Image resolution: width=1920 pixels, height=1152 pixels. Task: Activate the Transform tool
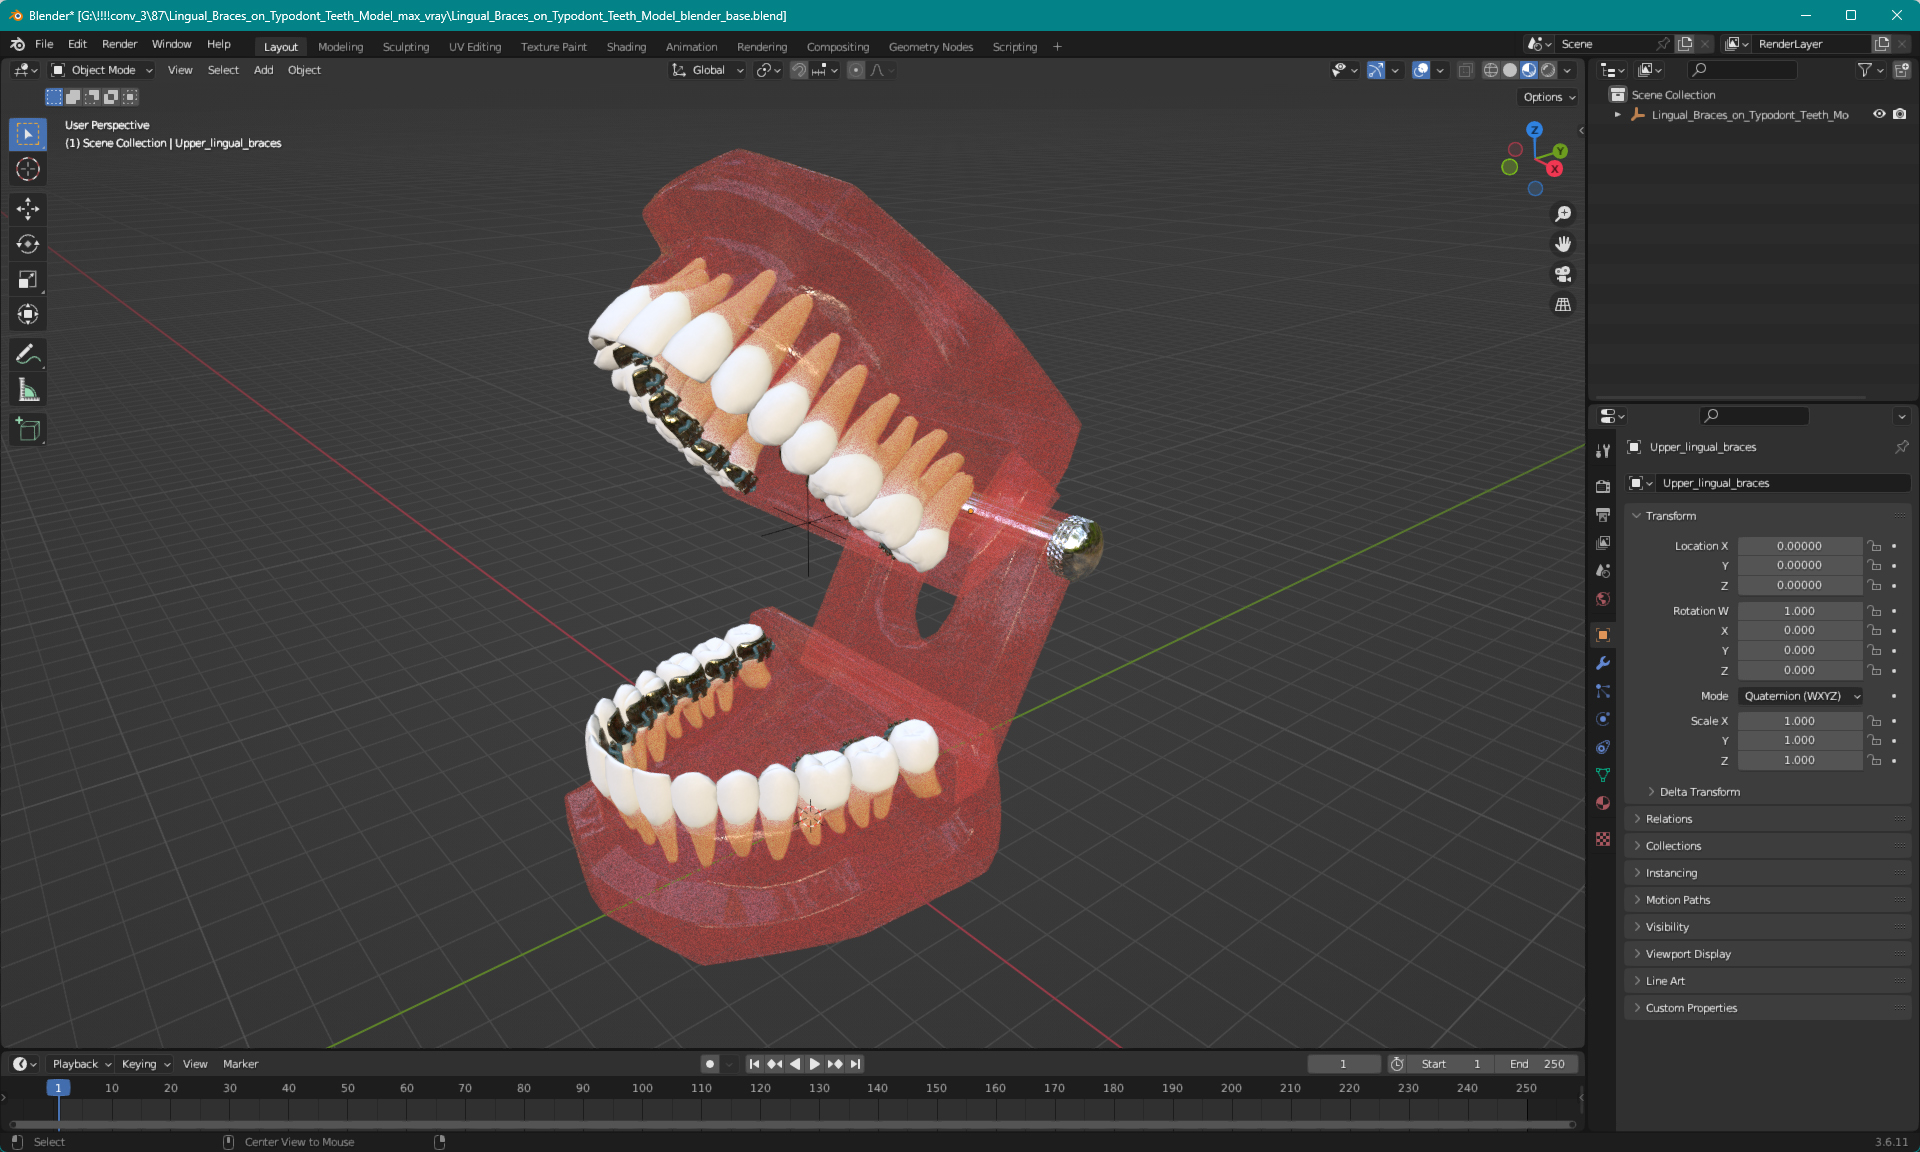(28, 314)
